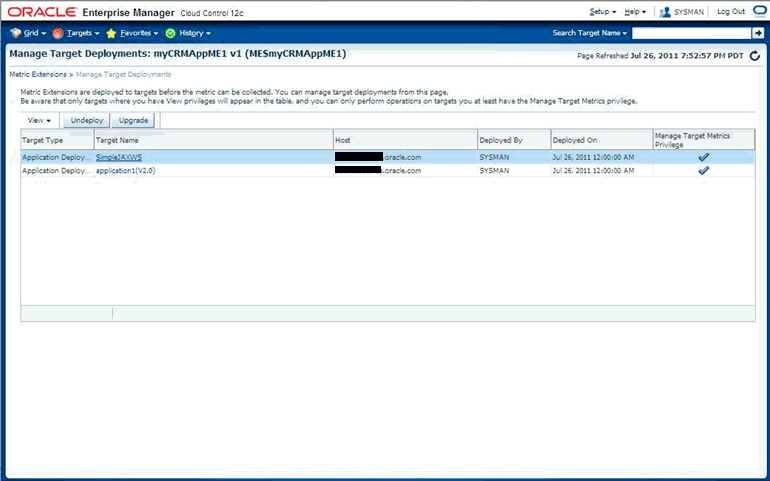Open the View dropdown menu
This screenshot has width=770, height=481.
click(39, 120)
